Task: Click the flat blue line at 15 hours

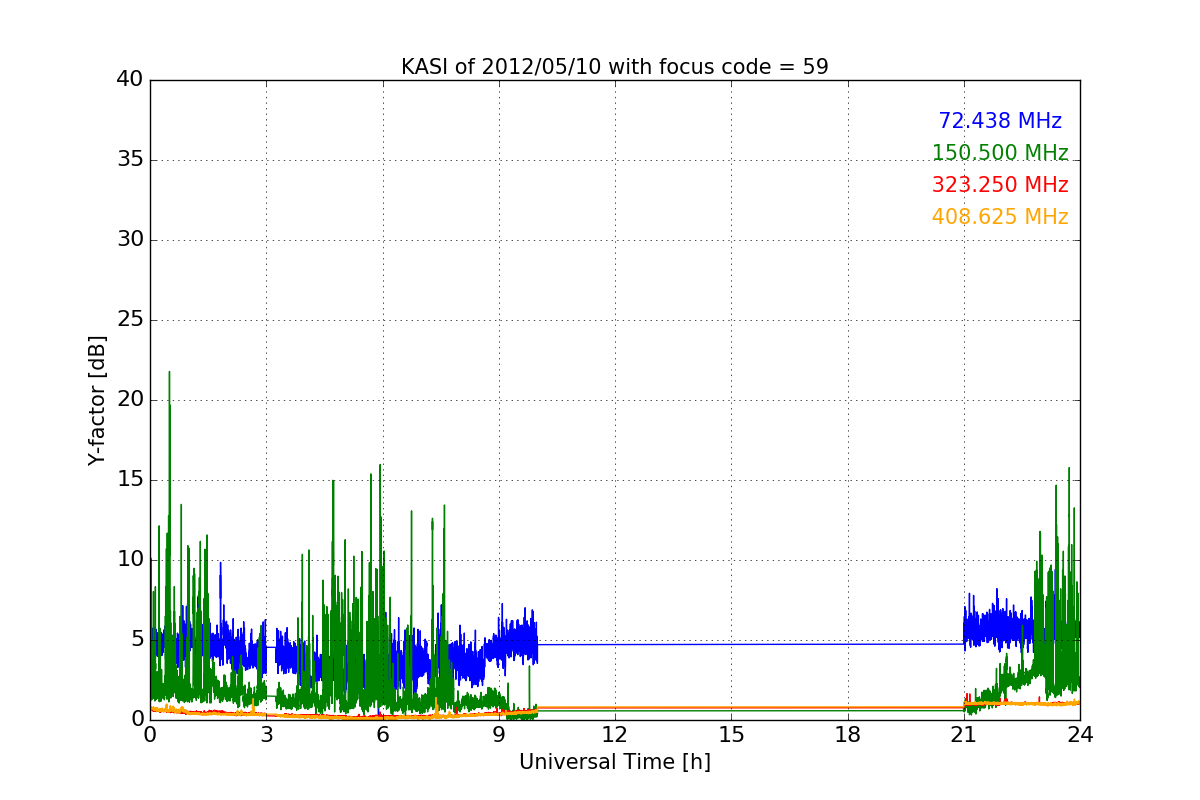Action: (x=731, y=644)
